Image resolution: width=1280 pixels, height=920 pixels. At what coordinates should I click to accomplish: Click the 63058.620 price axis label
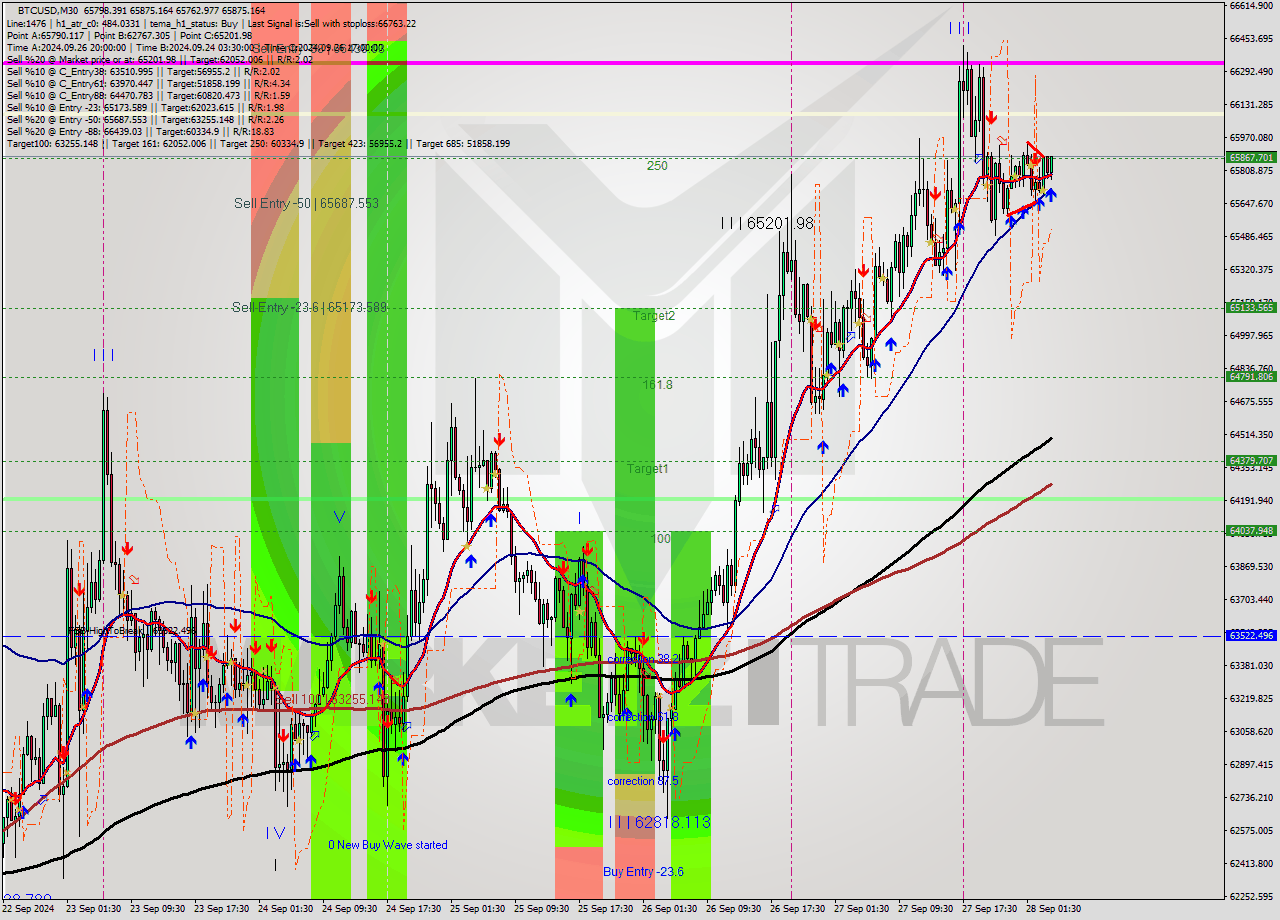(1251, 731)
